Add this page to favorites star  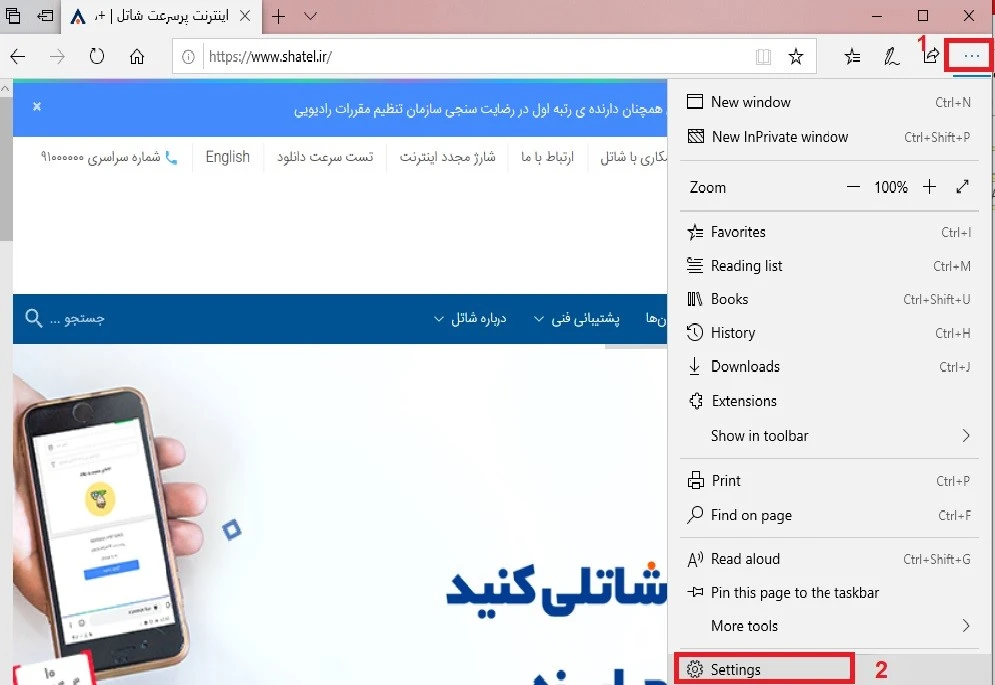796,57
